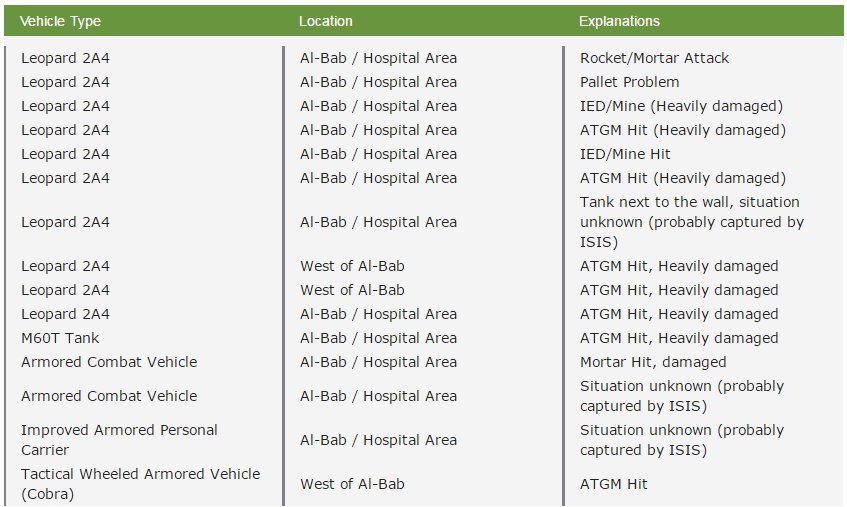Click the 'IED/Mine (Heavily damaged)' entry
Viewport: 847px width, 507px height.
681,106
